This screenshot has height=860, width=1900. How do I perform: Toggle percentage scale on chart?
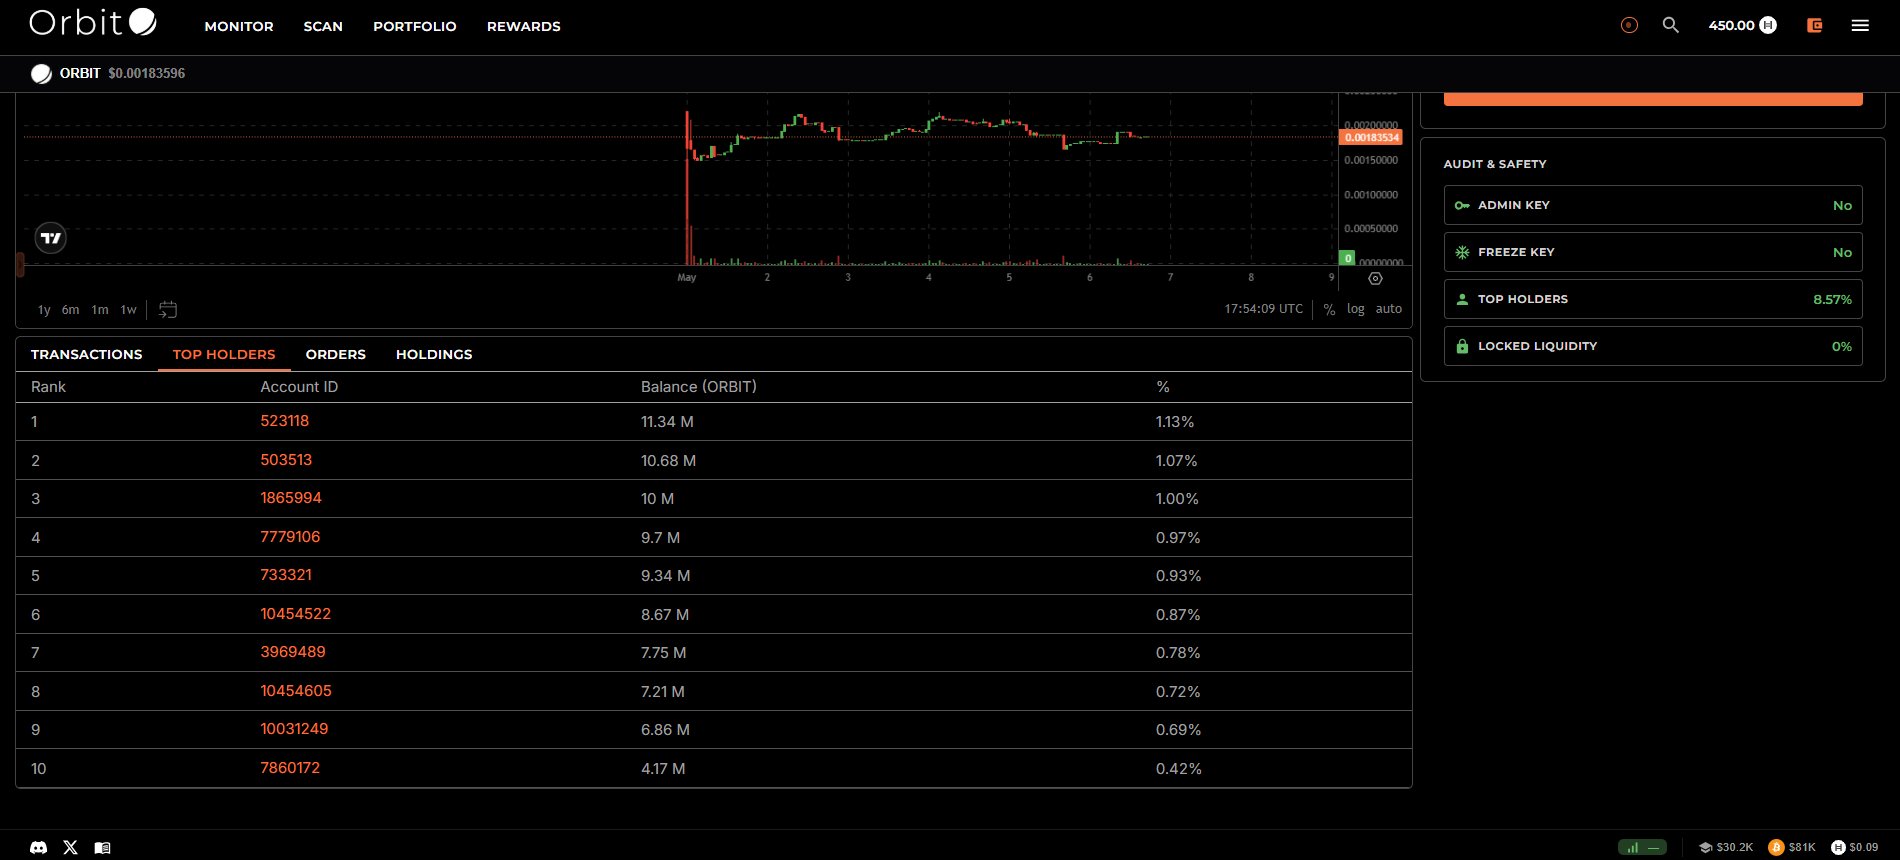(x=1329, y=310)
